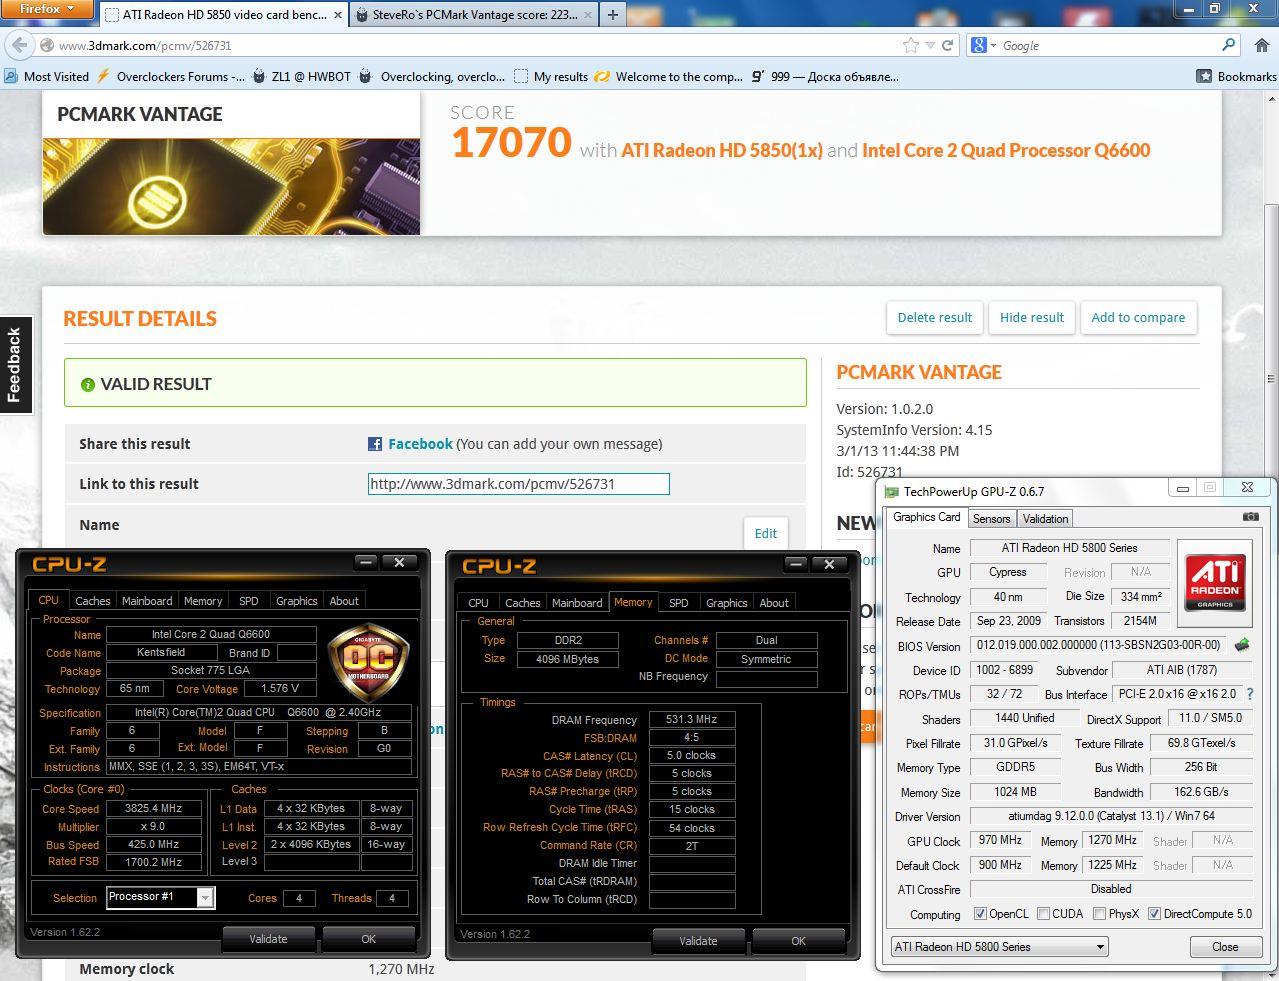Click the Firefox back navigation arrow

(x=20, y=45)
